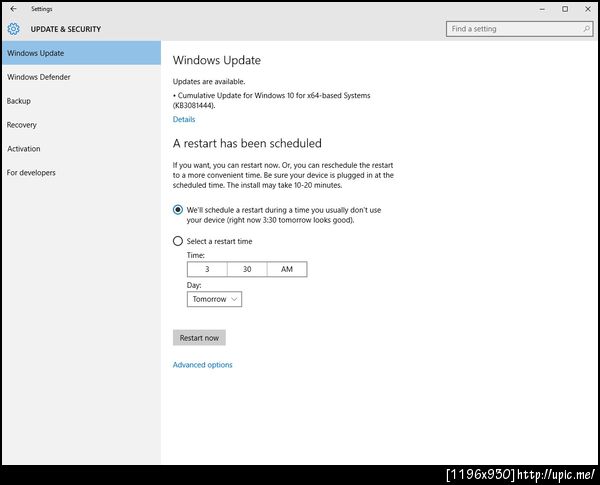Open Activation settings

pyautogui.click(x=82, y=149)
